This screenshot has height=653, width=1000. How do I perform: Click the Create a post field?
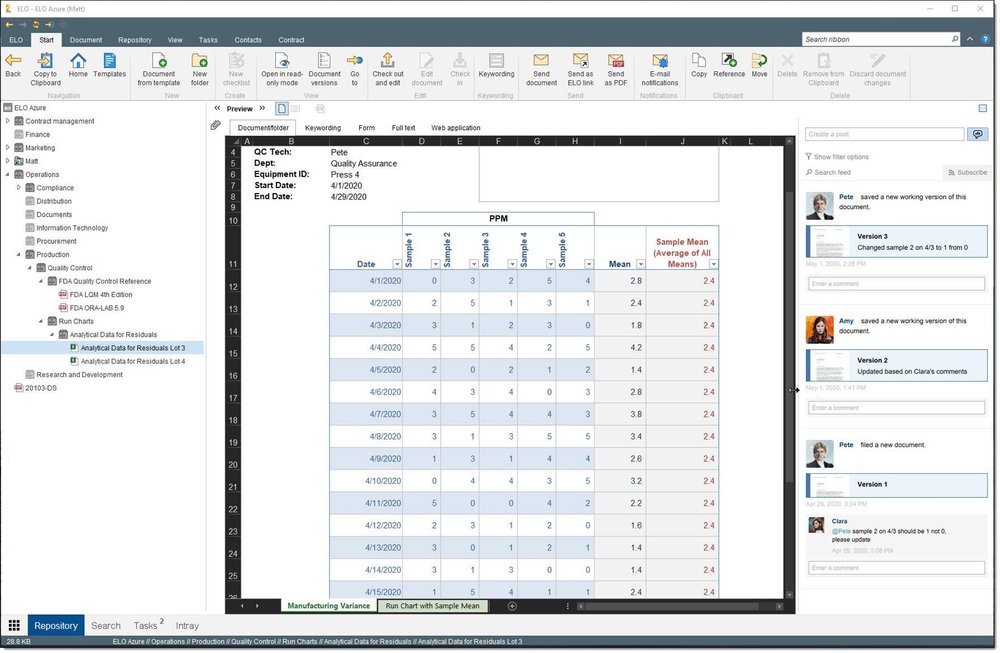point(884,134)
